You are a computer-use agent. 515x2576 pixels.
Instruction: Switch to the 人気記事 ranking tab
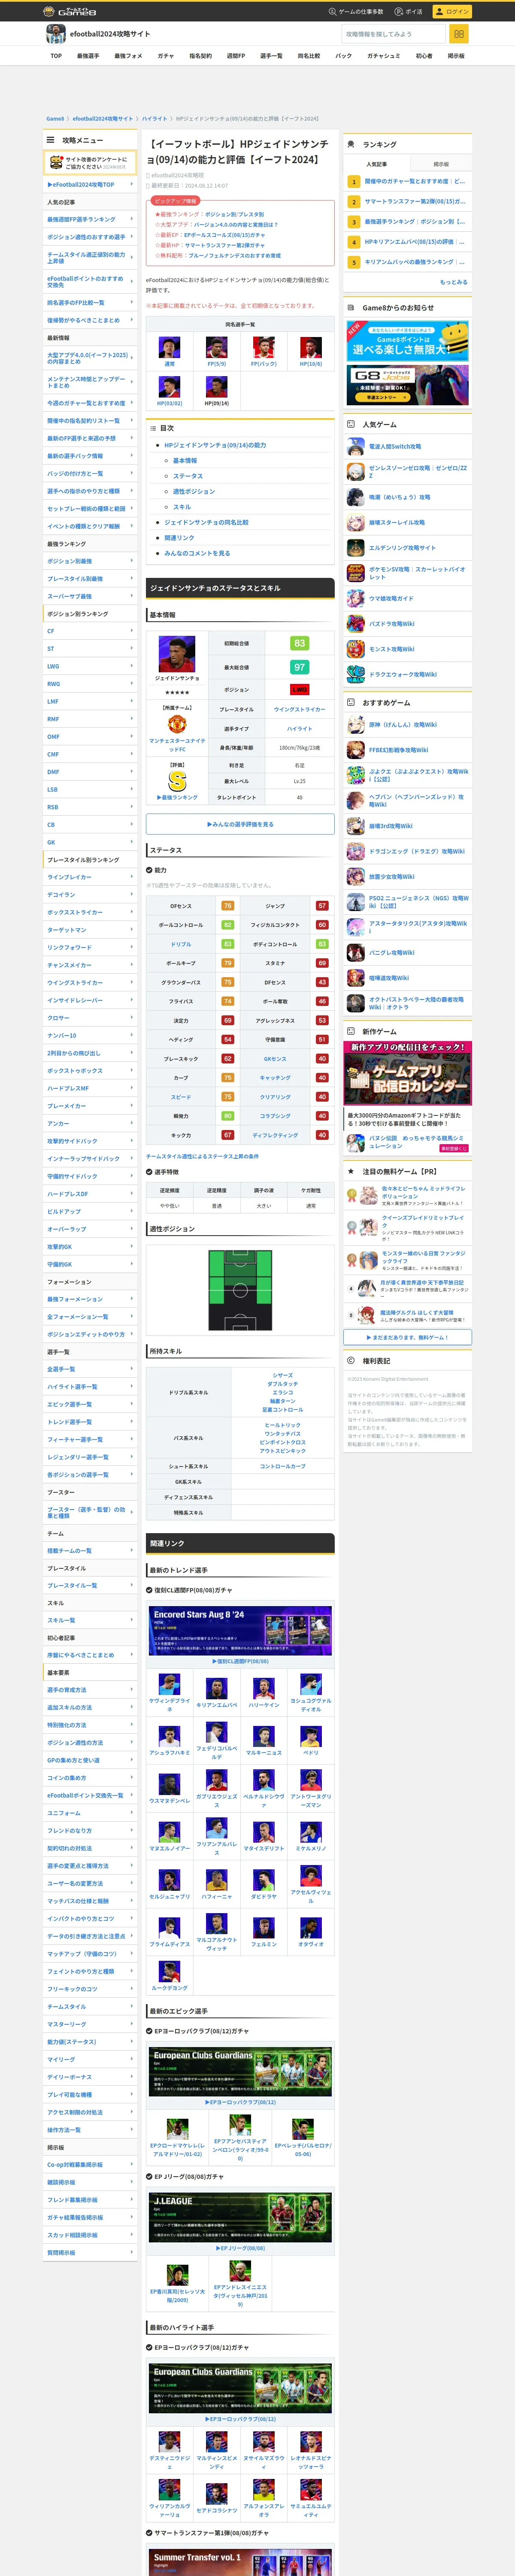[376, 164]
